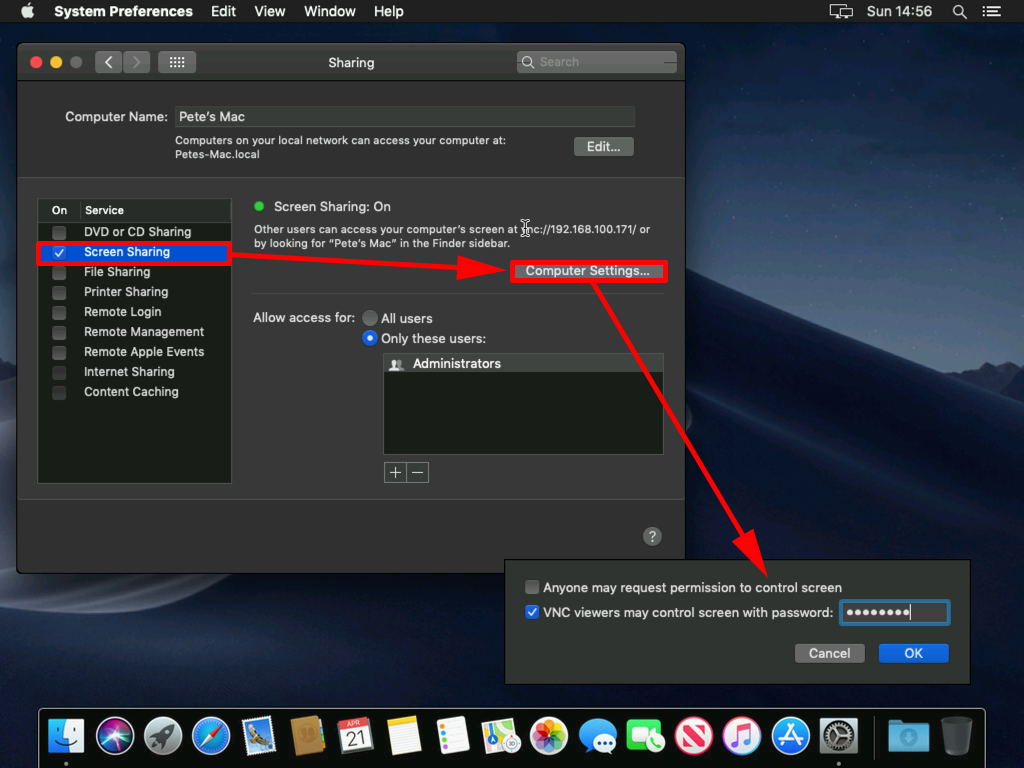The height and width of the screenshot is (768, 1024).
Task: Open News icon in Dock
Action: [694, 735]
